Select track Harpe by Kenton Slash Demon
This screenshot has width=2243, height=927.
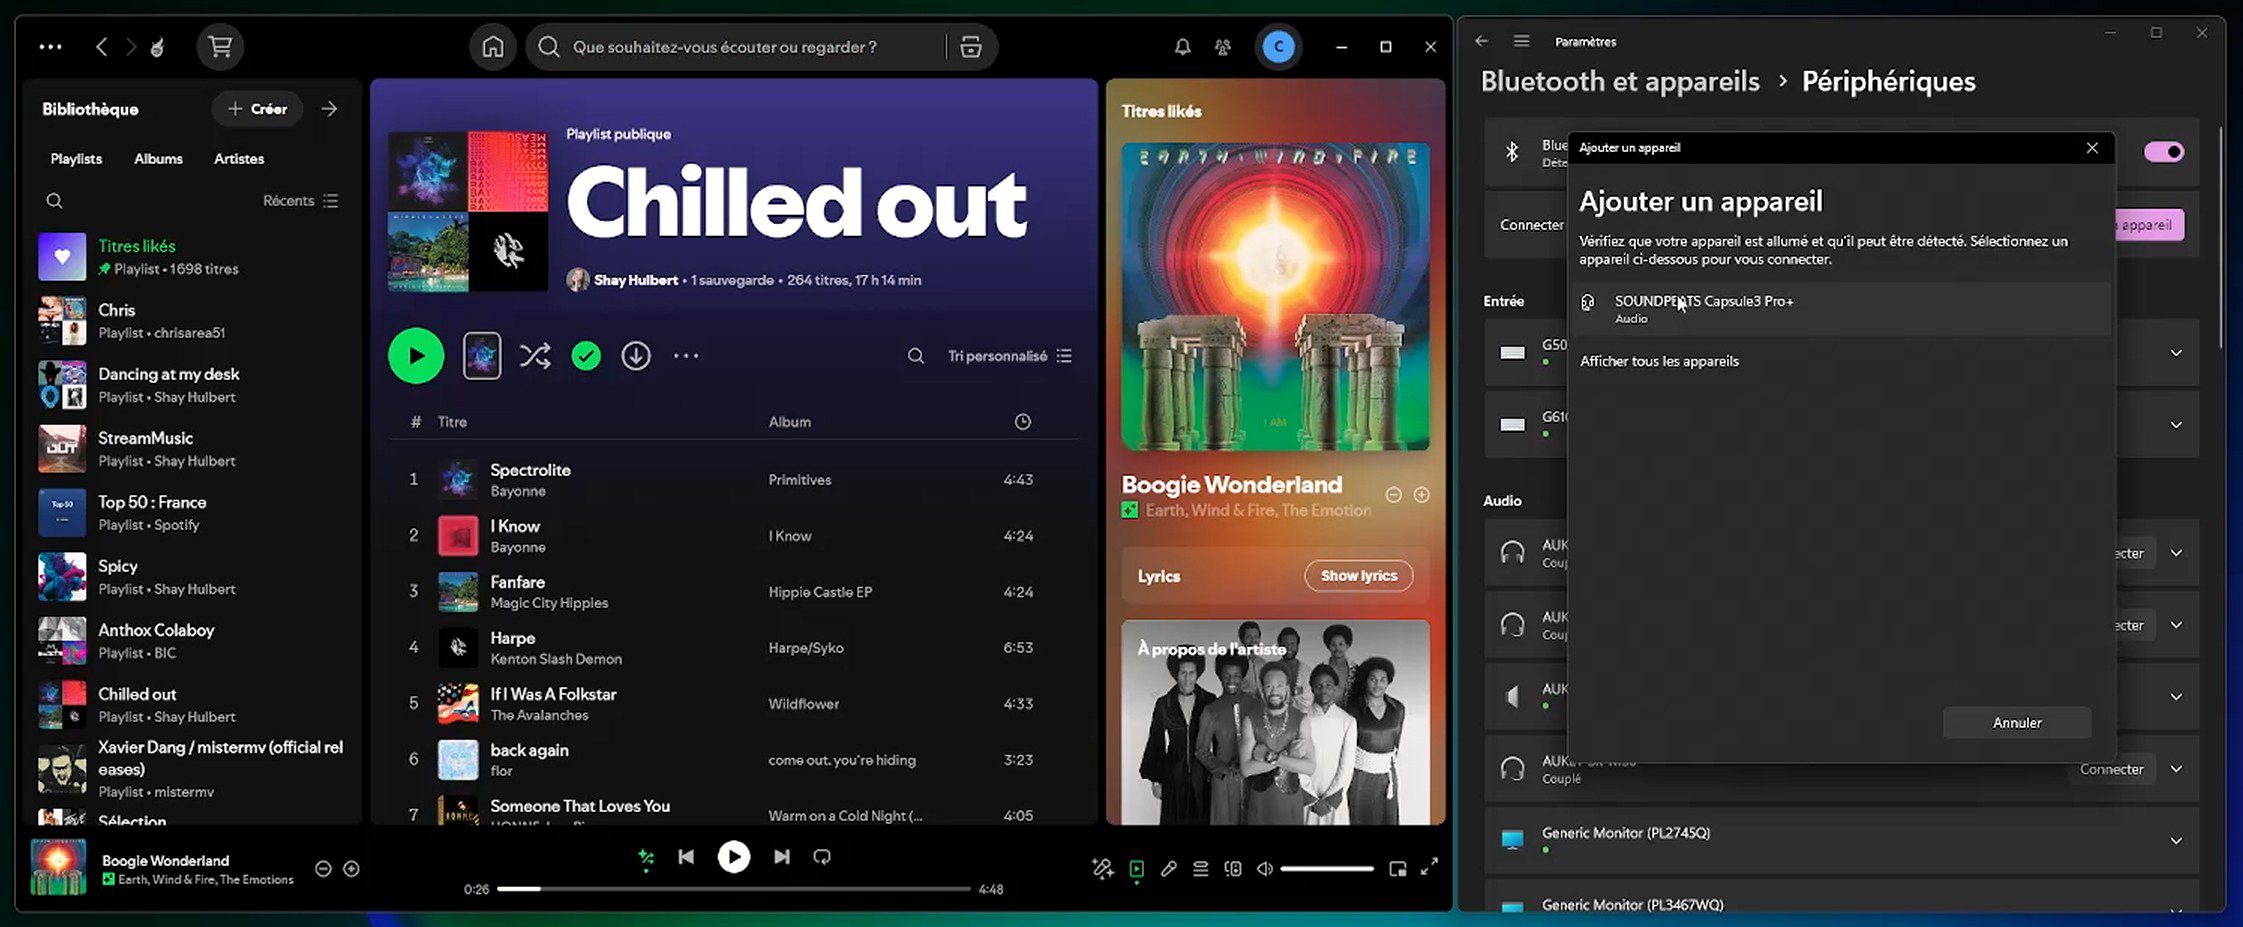734,648
